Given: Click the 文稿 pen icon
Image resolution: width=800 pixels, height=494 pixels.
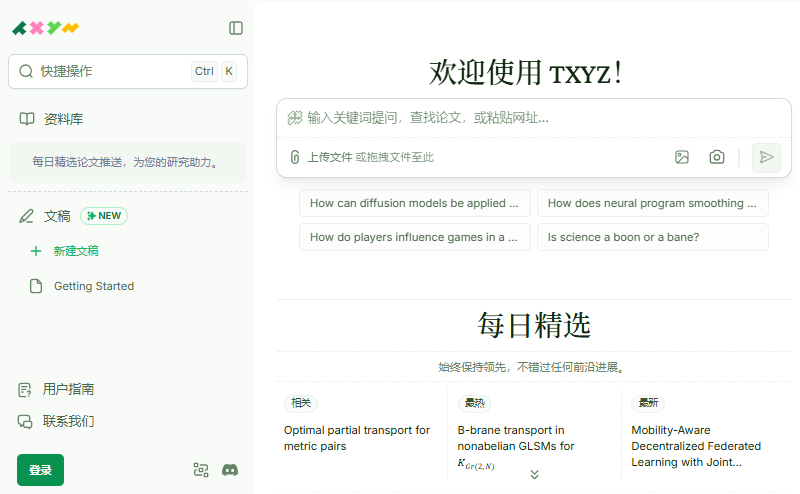Looking at the screenshot, I should point(27,216).
